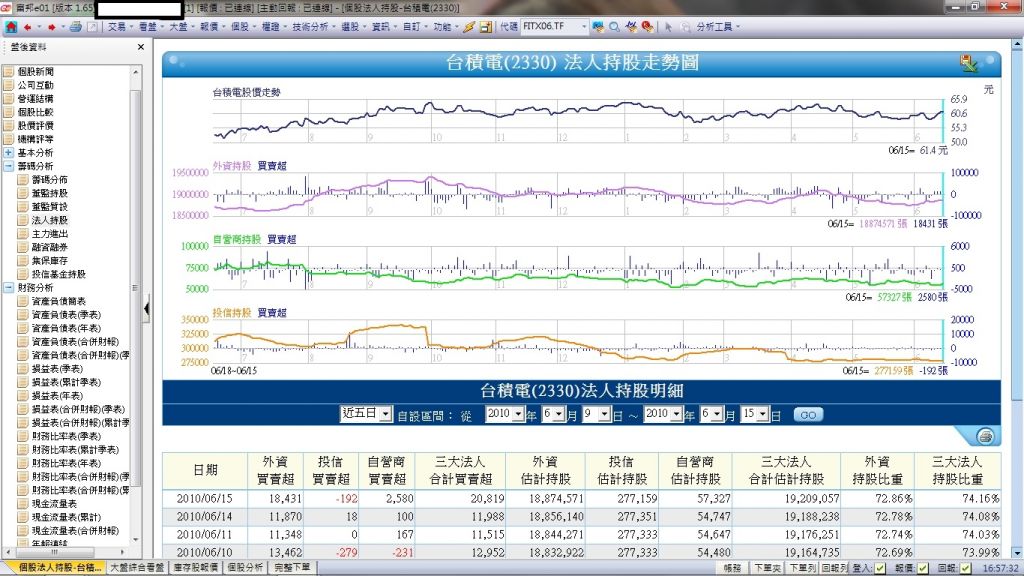Click 外資買賣超 column header

(275, 470)
